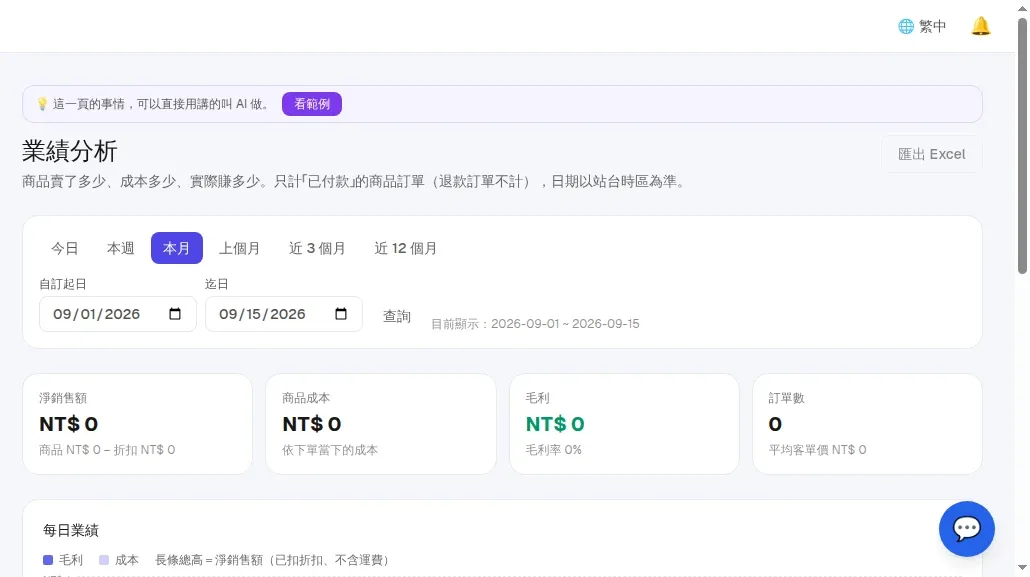Select the 本月 date range

tap(177, 248)
